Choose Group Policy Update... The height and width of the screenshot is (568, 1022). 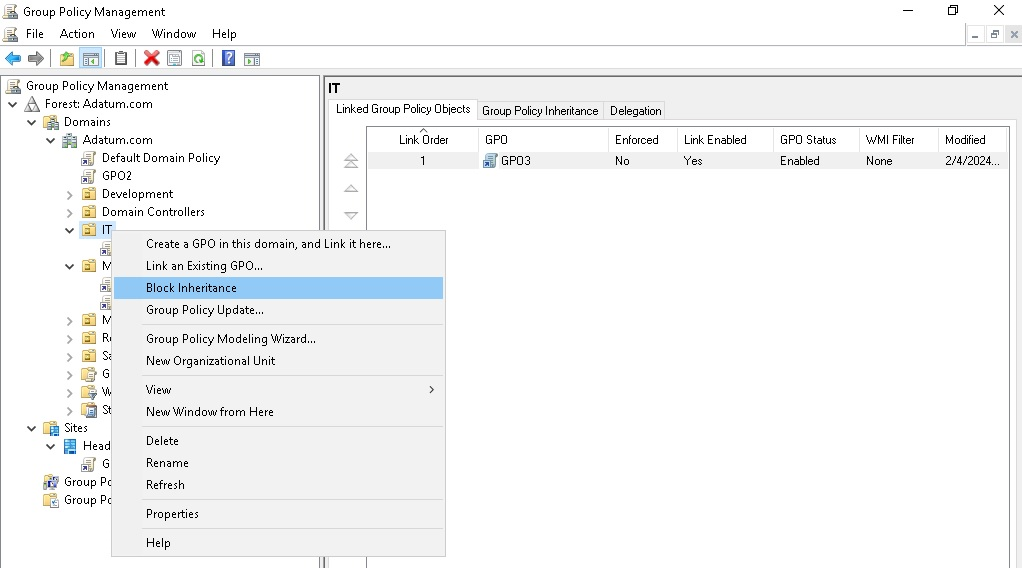click(x=278, y=310)
